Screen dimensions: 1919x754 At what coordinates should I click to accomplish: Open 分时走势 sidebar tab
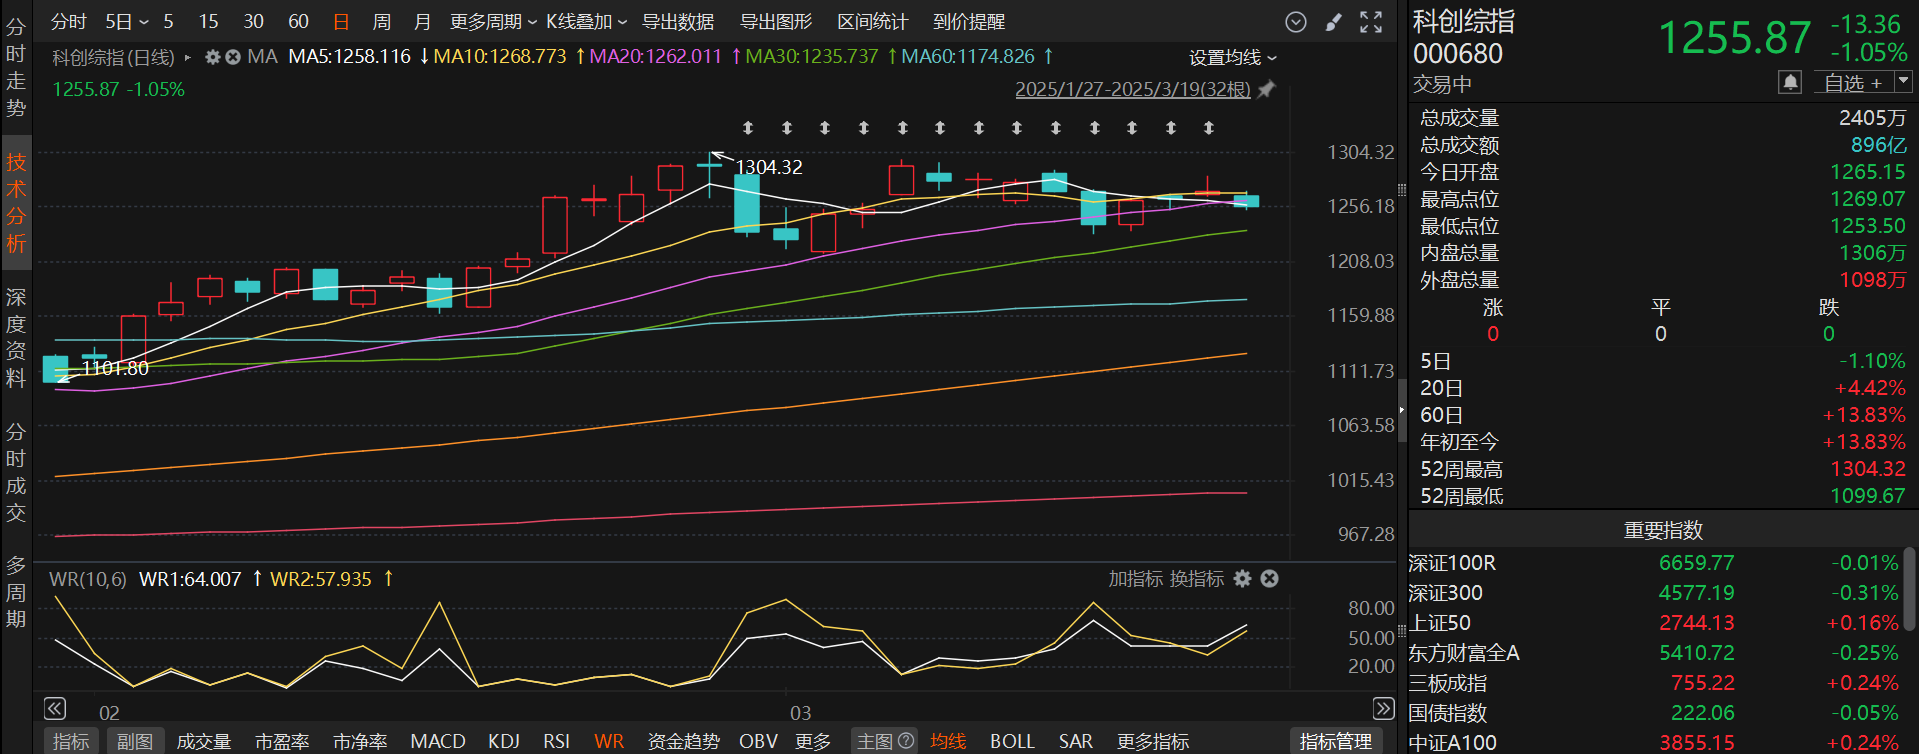[x=16, y=67]
